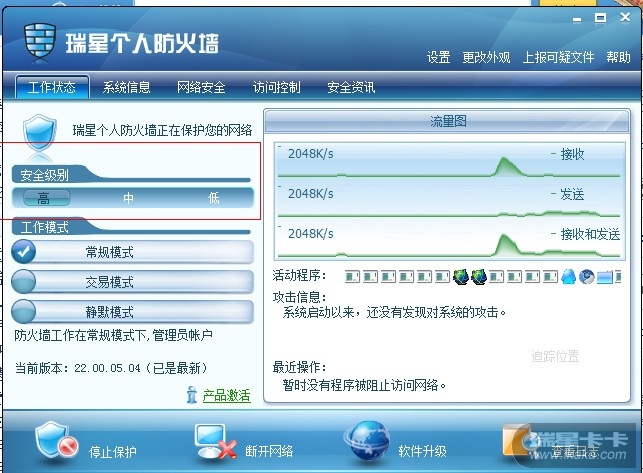Set security level to 中
The width and height of the screenshot is (643, 473).
(x=128, y=198)
